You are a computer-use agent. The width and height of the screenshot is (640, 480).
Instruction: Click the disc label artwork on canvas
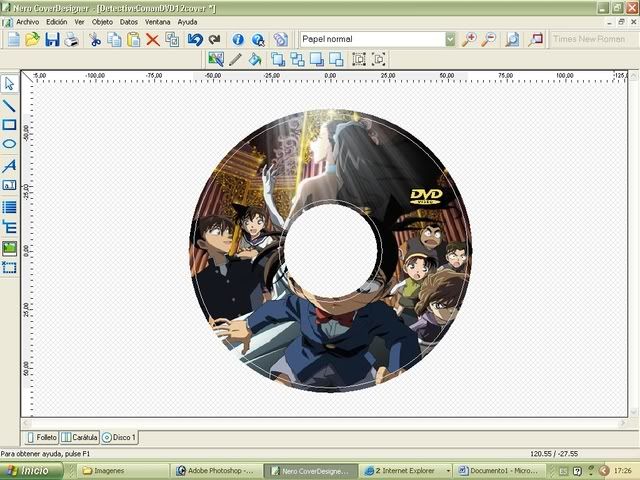(x=331, y=250)
